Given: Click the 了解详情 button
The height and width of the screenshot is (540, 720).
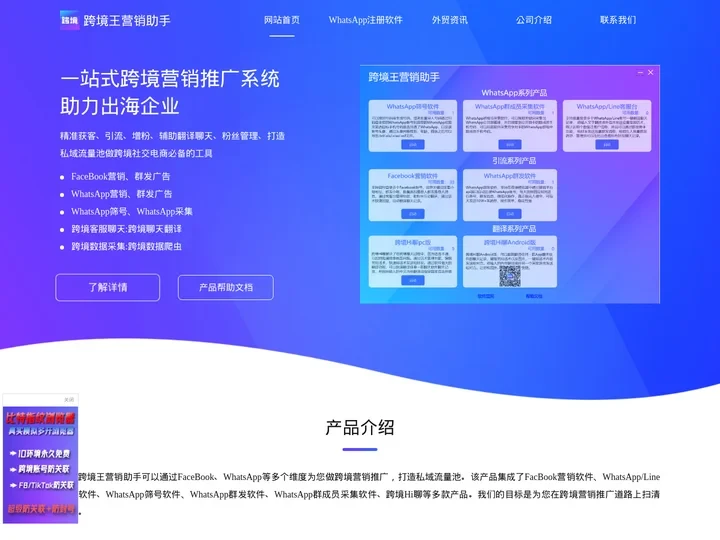Looking at the screenshot, I should pos(107,287).
